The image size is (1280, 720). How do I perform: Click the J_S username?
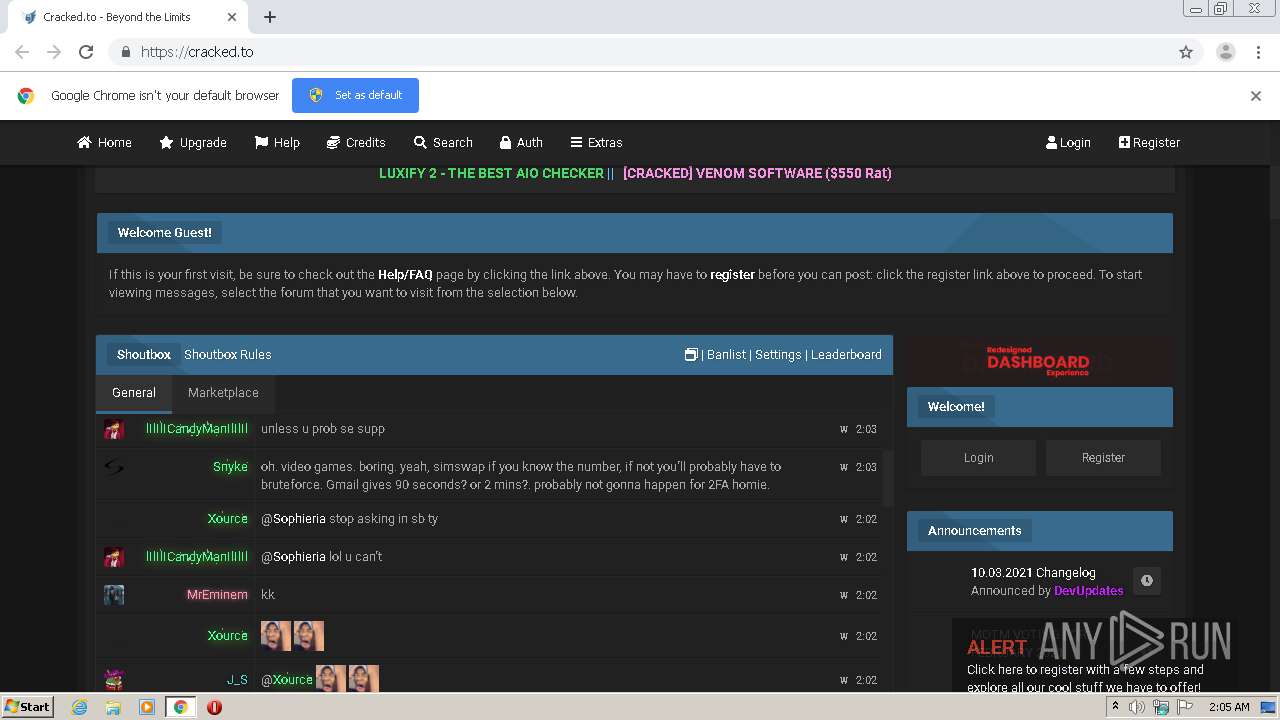(237, 680)
